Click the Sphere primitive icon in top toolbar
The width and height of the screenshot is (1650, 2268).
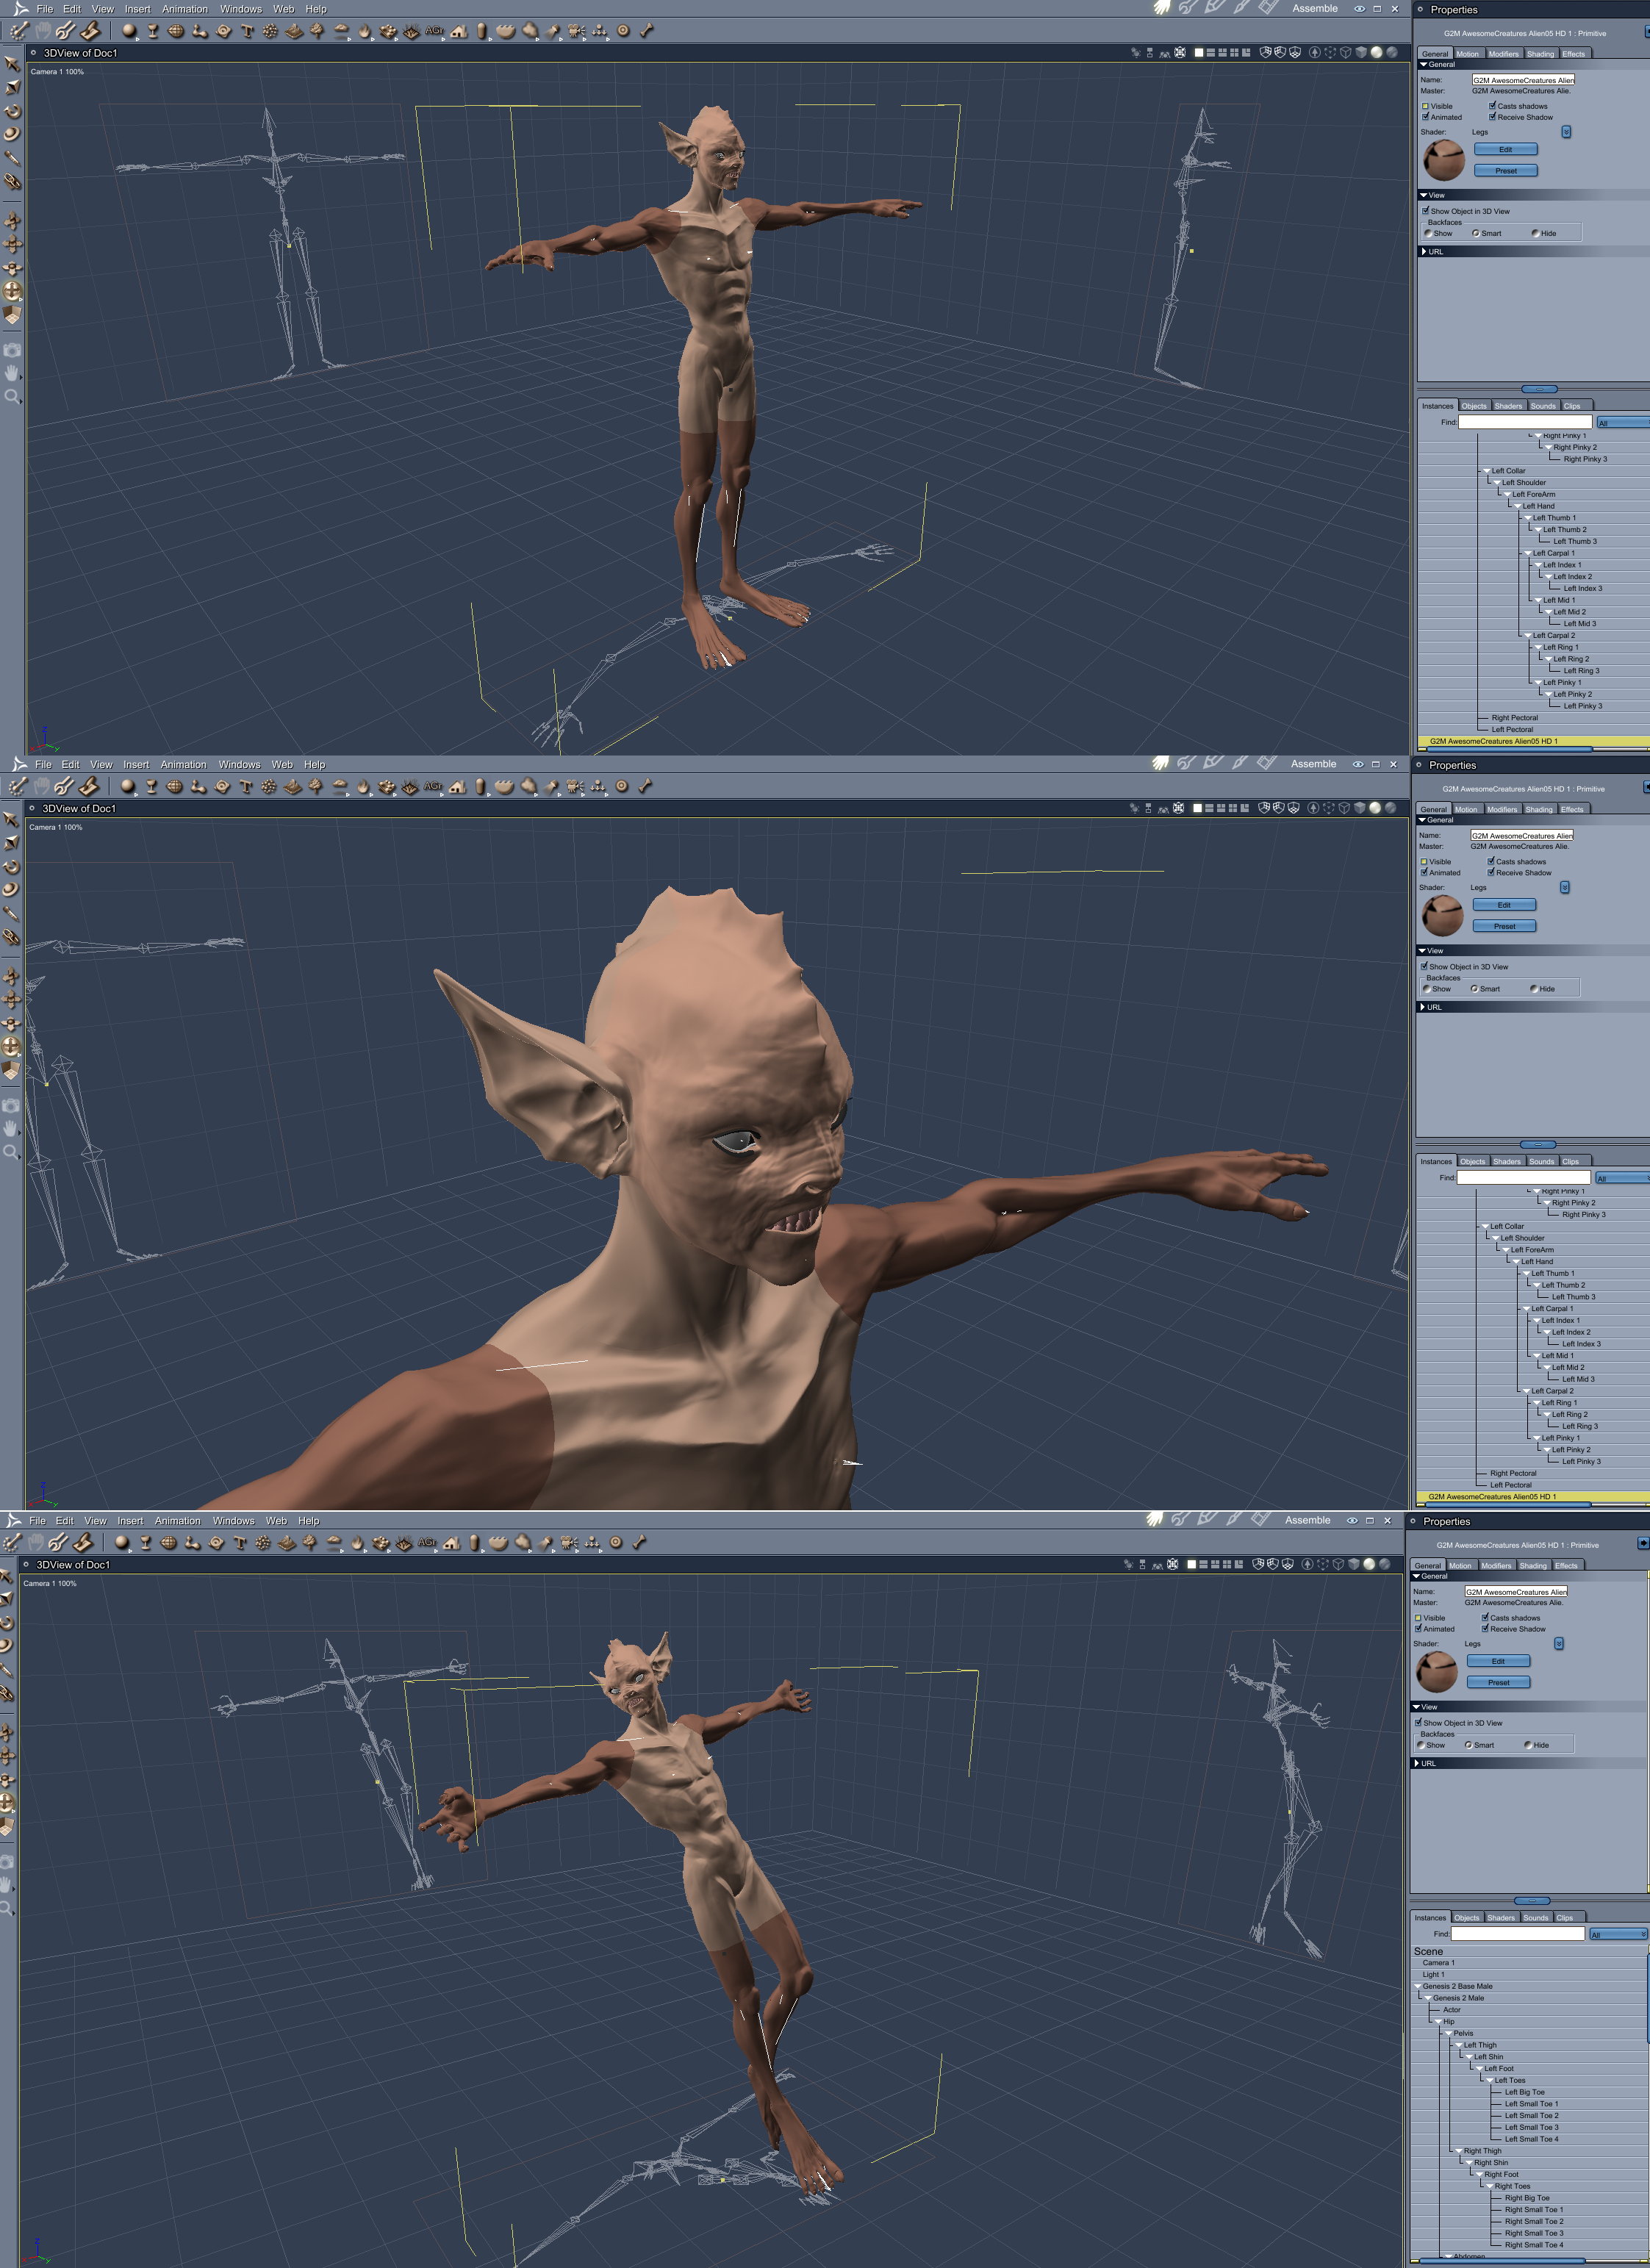pos(129,31)
